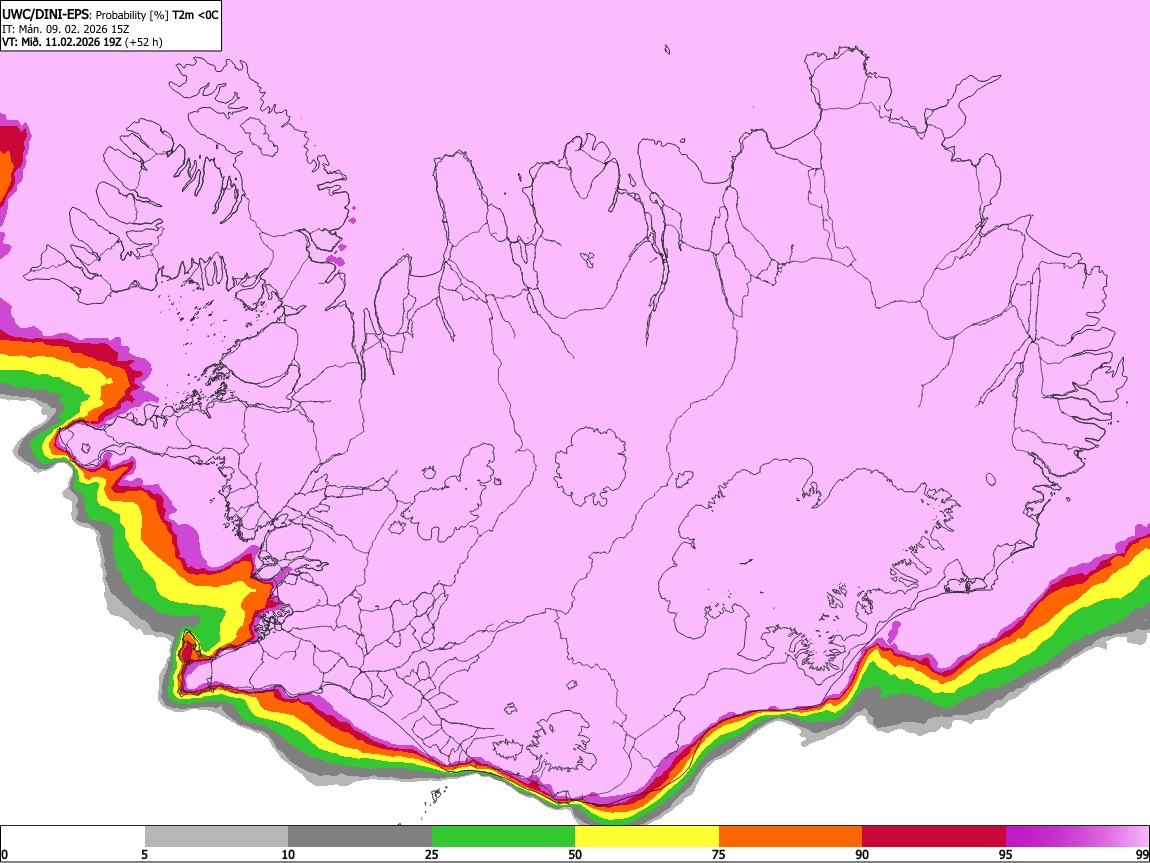The image size is (1150, 863).
Task: Click the legend tick label '90'
Action: click(862, 854)
